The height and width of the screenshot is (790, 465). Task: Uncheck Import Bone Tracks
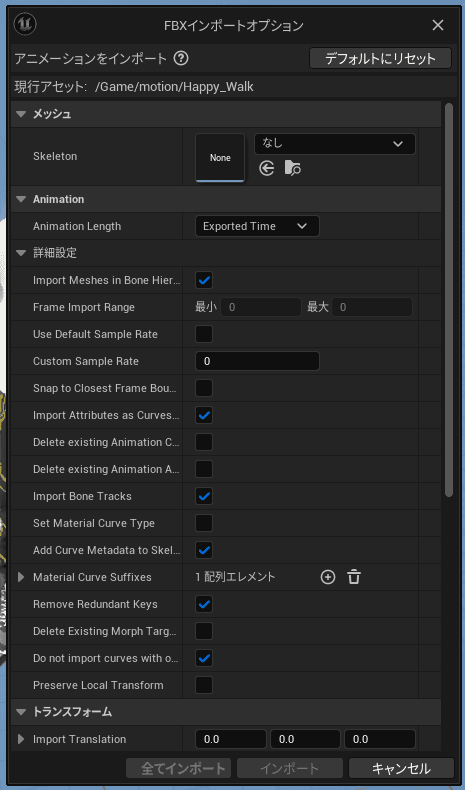tap(204, 496)
